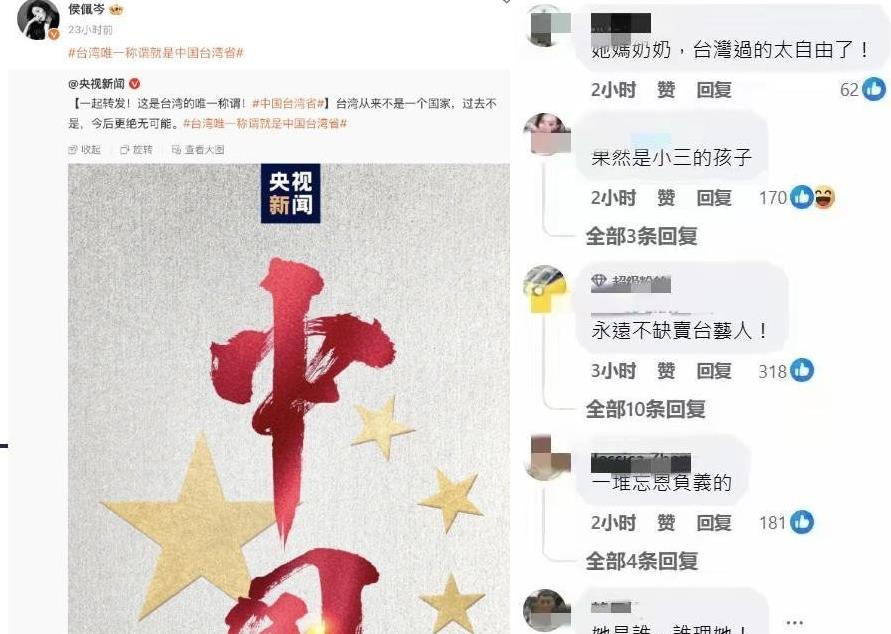Click the like reaction icon beside 181

click(802, 522)
